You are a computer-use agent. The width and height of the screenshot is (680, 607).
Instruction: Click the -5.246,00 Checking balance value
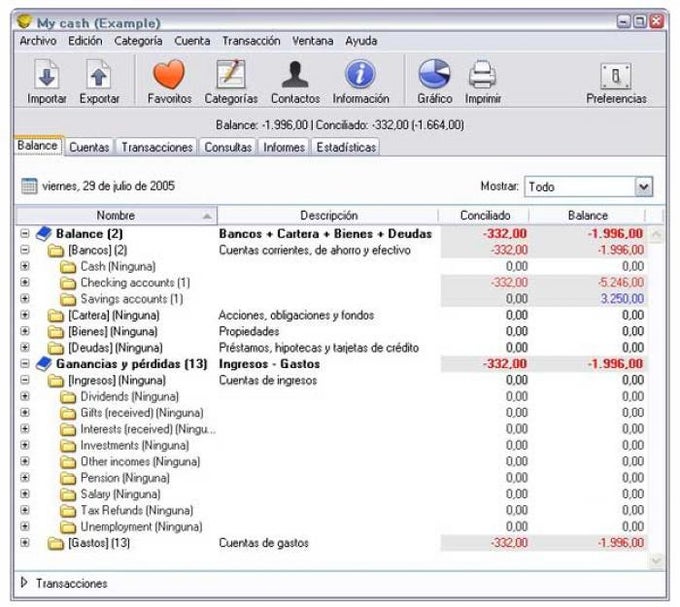621,283
